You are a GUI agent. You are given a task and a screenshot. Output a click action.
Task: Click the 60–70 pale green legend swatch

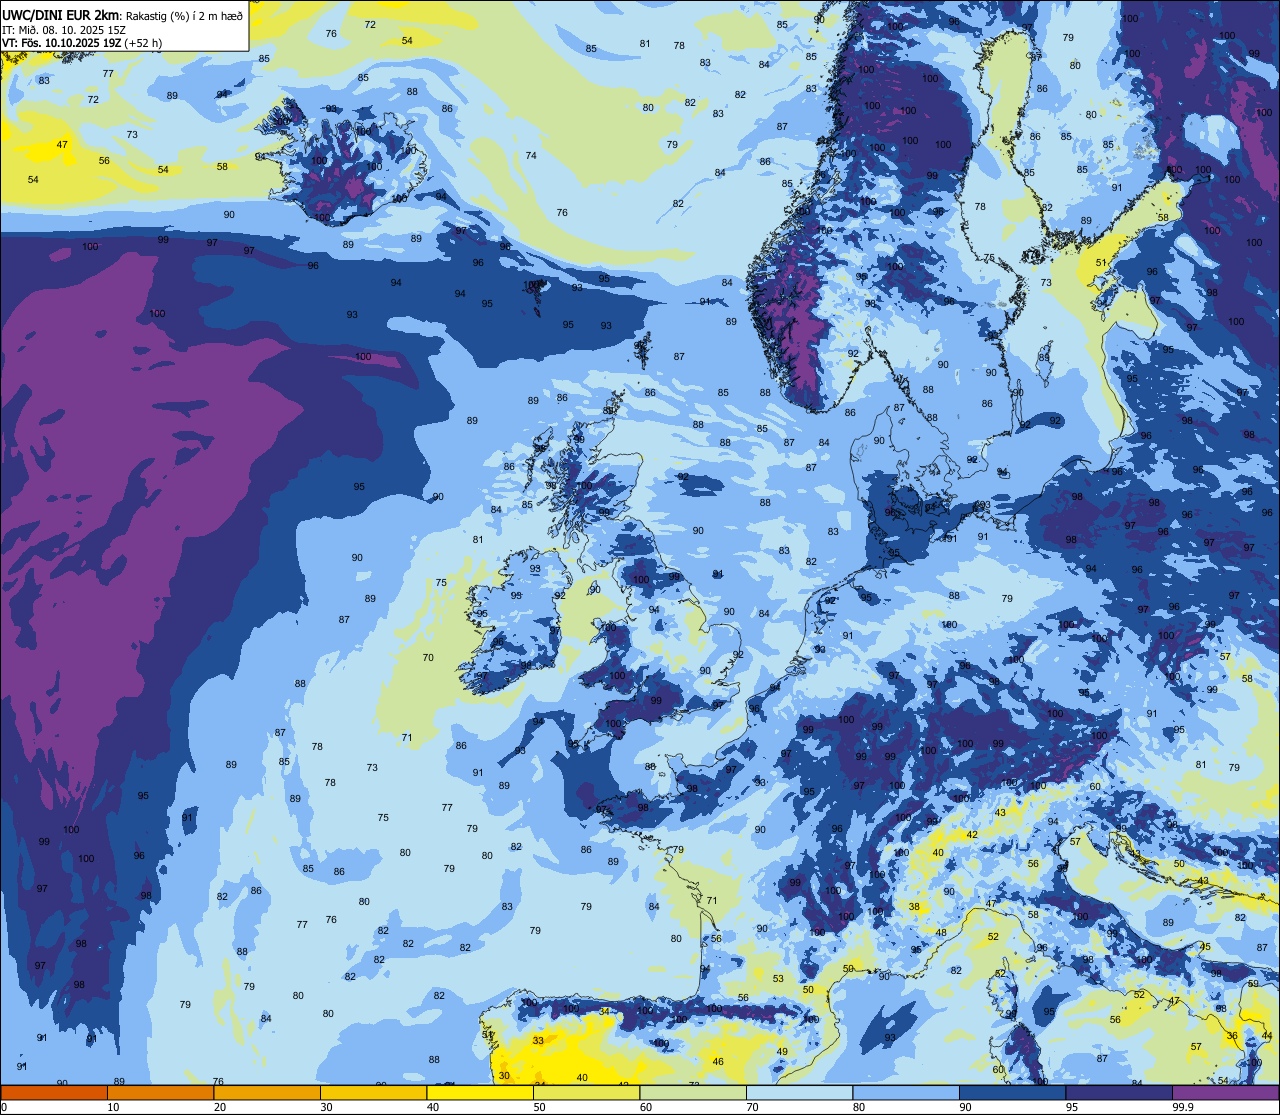tap(693, 1092)
